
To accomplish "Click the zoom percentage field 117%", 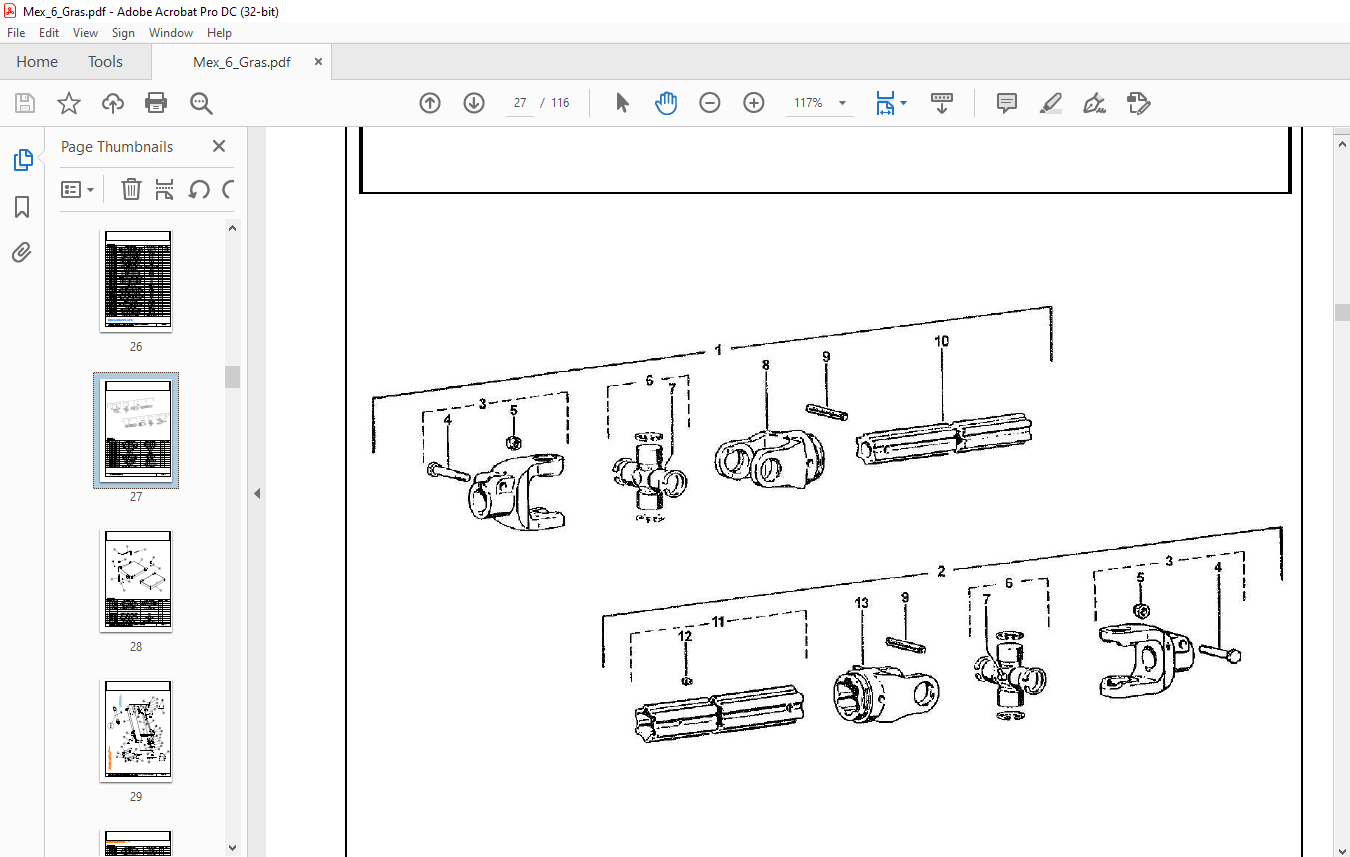I will coord(808,103).
